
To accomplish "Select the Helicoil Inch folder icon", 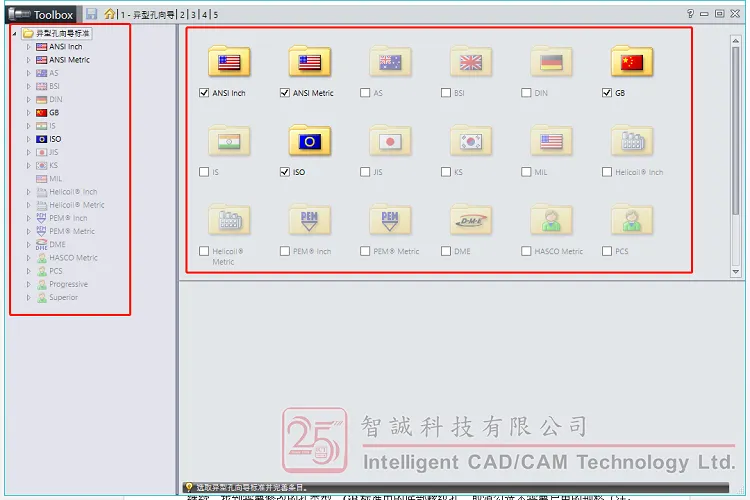I will point(632,141).
